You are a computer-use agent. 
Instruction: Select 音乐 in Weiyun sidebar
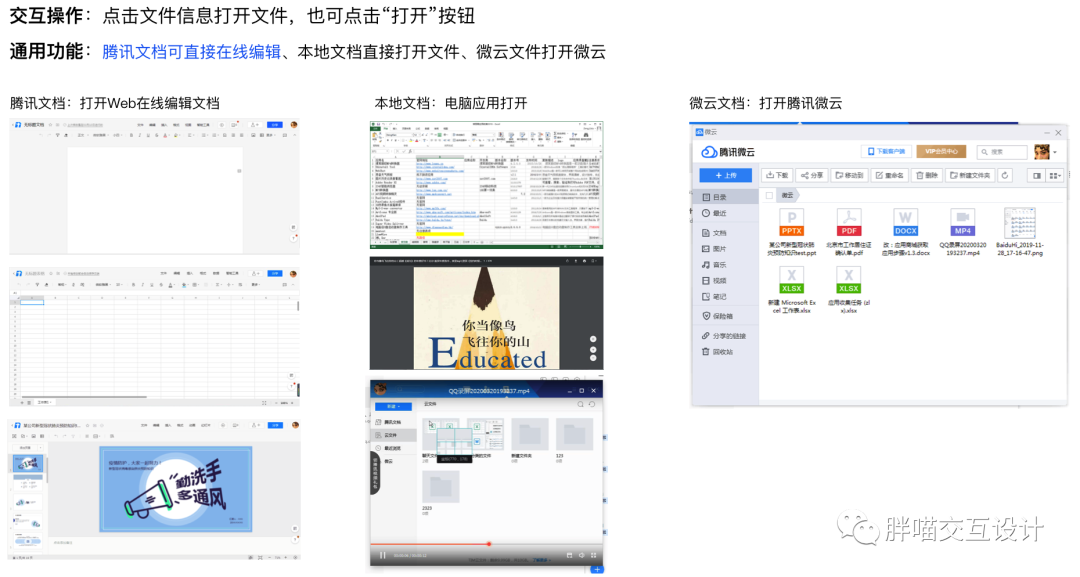click(725, 264)
